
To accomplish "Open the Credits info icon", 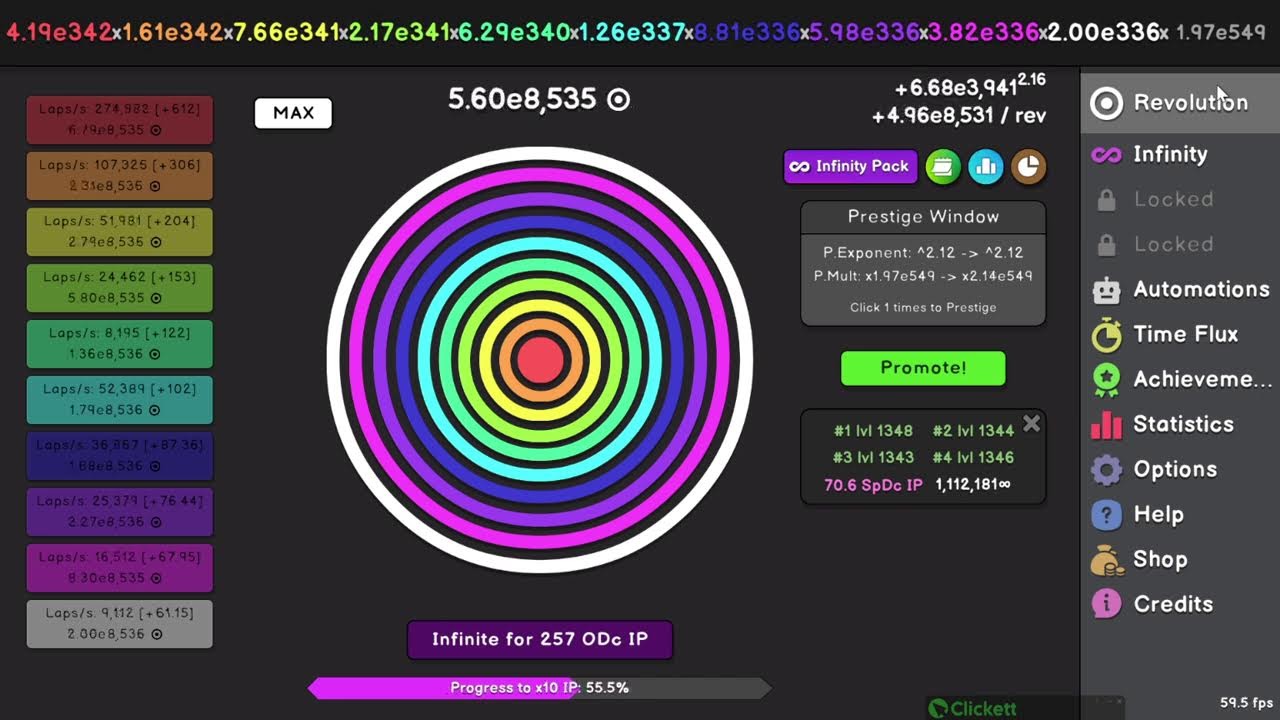I will [x=1106, y=604].
